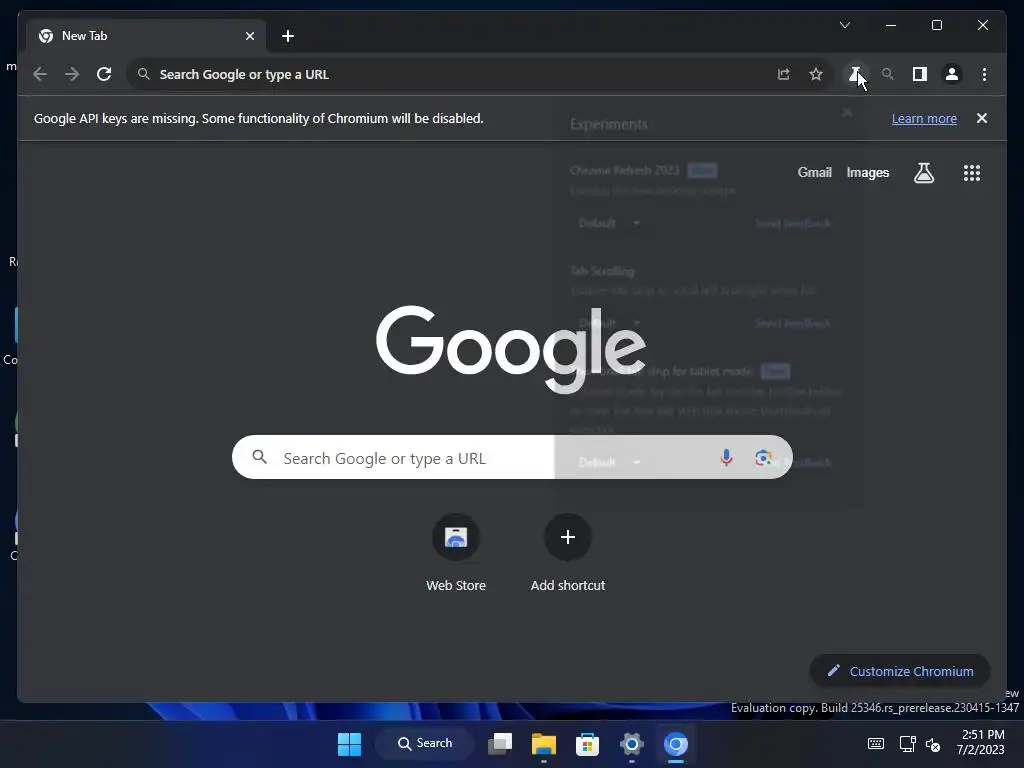Search by image with Google Lens icon
Viewport: 1024px width, 768px height.
(x=763, y=458)
